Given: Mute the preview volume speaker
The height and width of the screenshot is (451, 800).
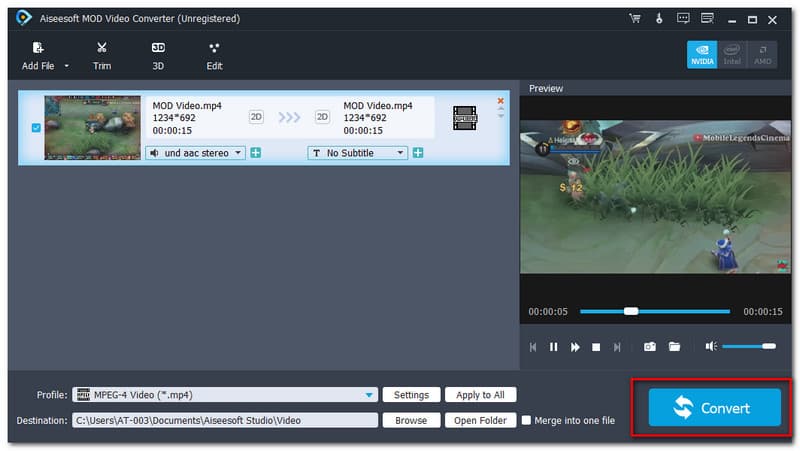Looking at the screenshot, I should point(710,346).
